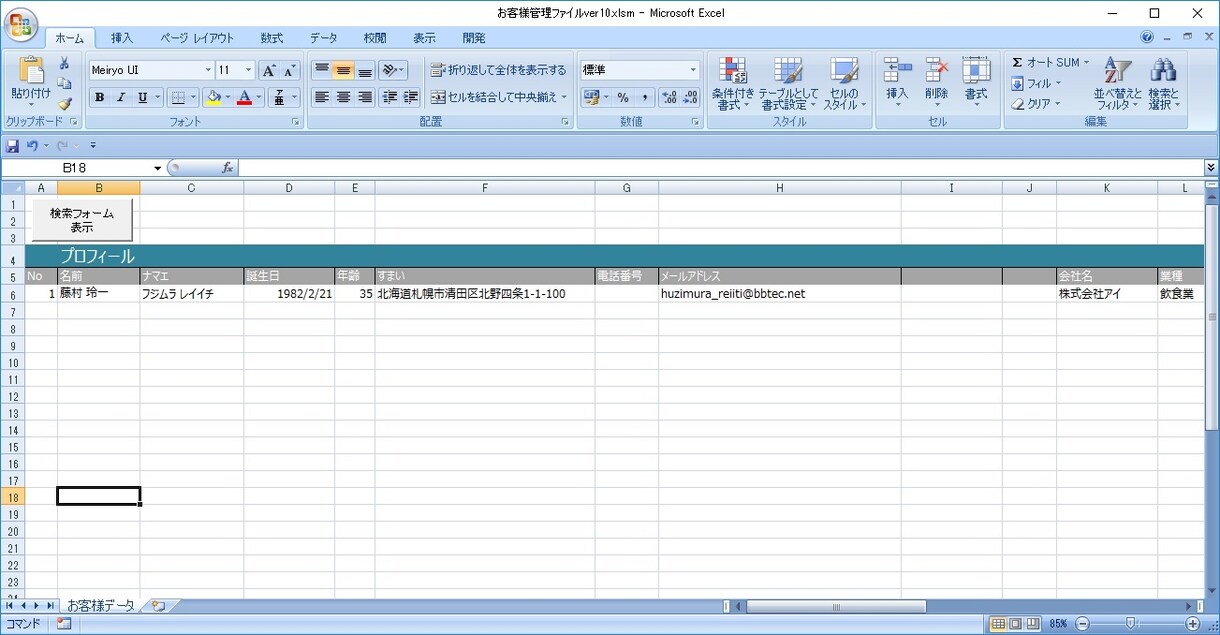
Task: Open the font size 11 dropdown
Action: (x=249, y=70)
